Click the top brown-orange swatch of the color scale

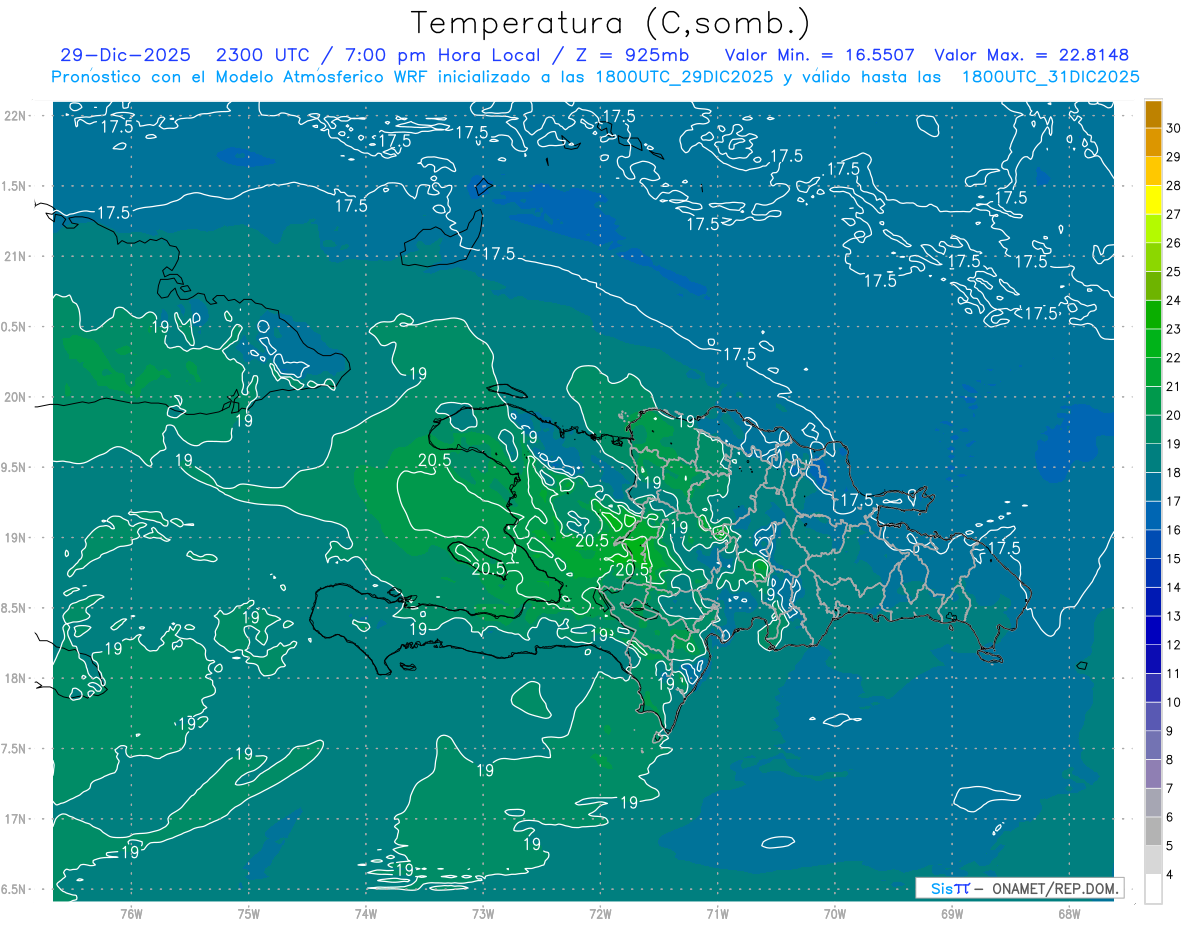pos(1153,115)
